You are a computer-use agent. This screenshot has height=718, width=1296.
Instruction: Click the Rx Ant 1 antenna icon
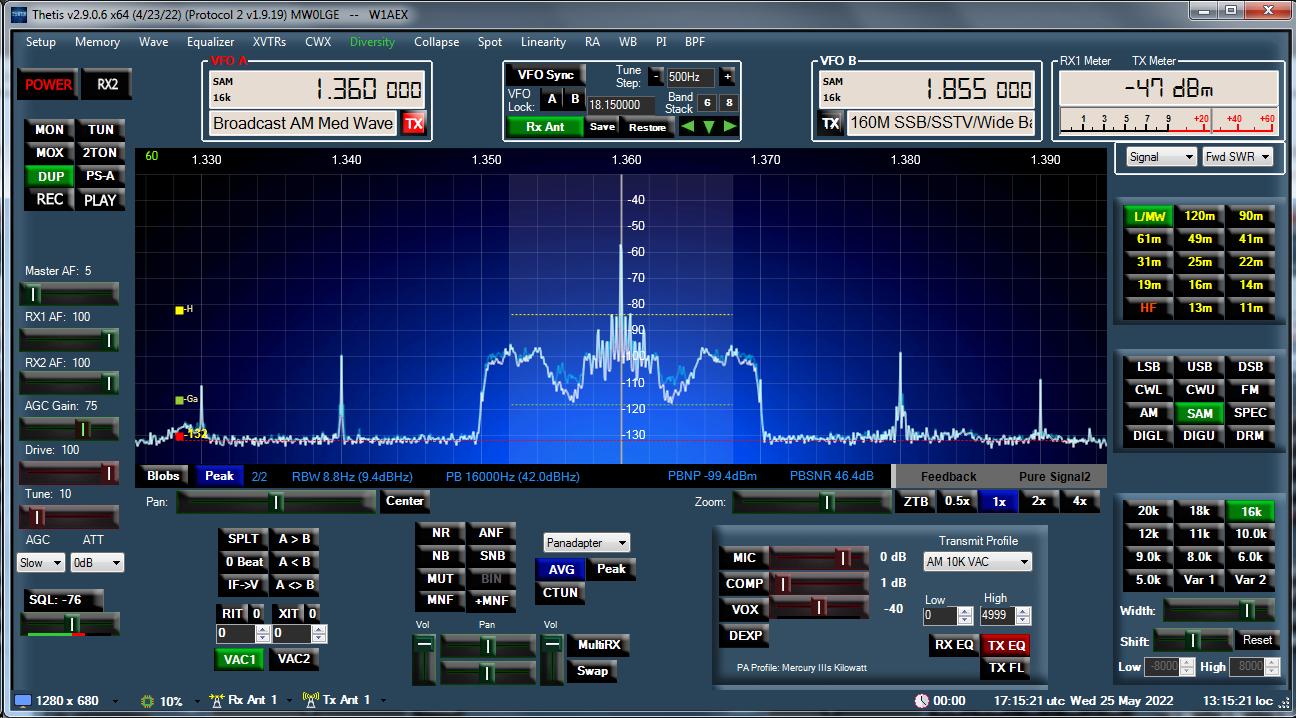(216, 700)
